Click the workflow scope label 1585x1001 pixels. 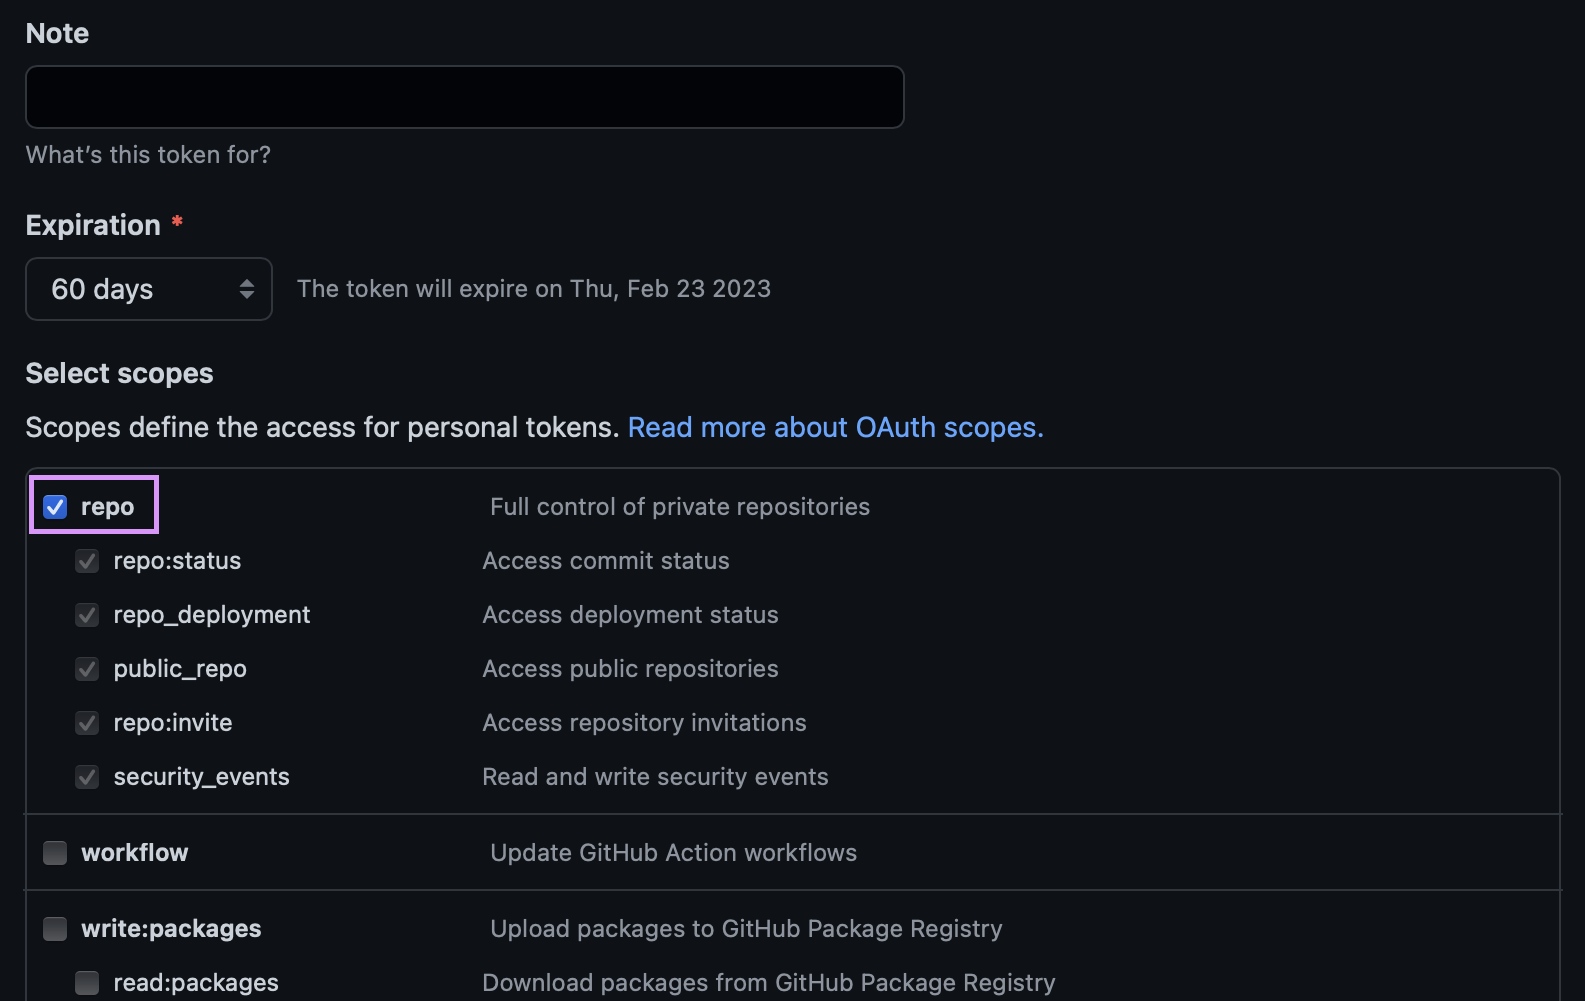(x=134, y=852)
